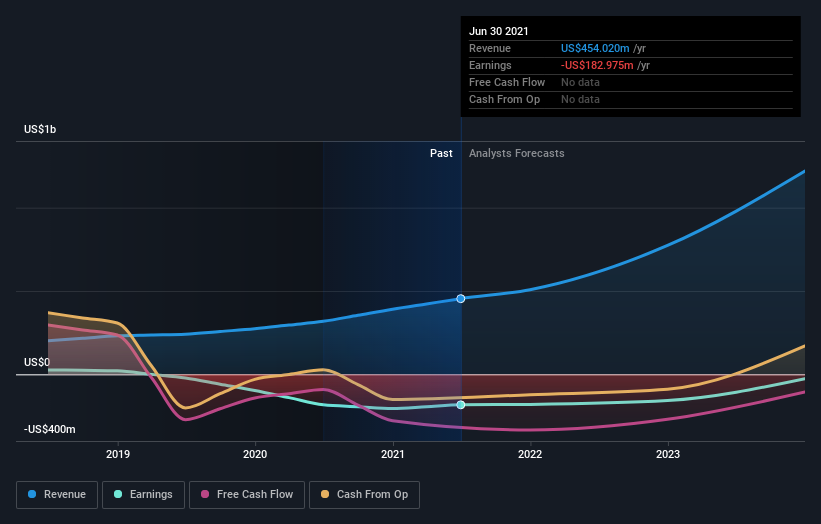This screenshot has width=821, height=524.
Task: Toggle the Cash From Op legend button
Action: tap(364, 495)
